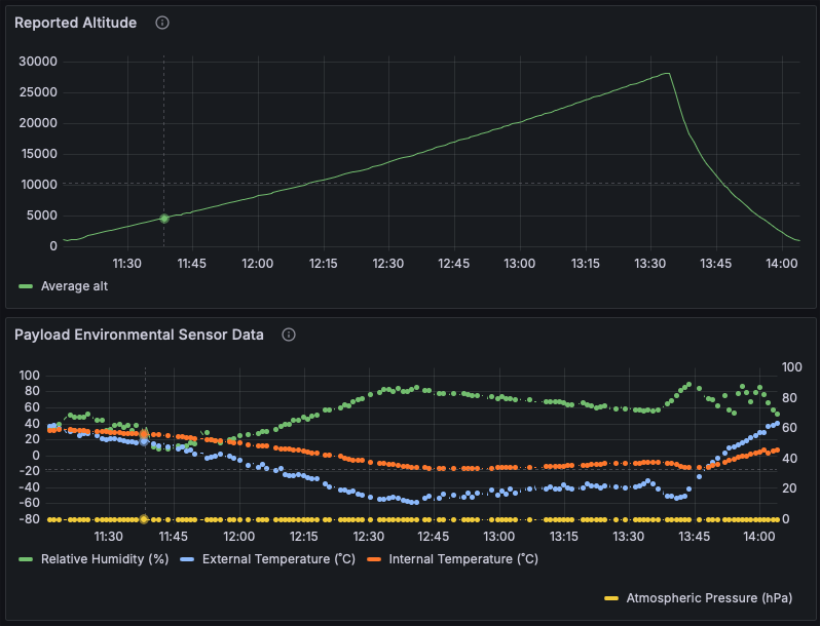
Task: Click the highlighted yellow pressure data point
Action: 144,519
